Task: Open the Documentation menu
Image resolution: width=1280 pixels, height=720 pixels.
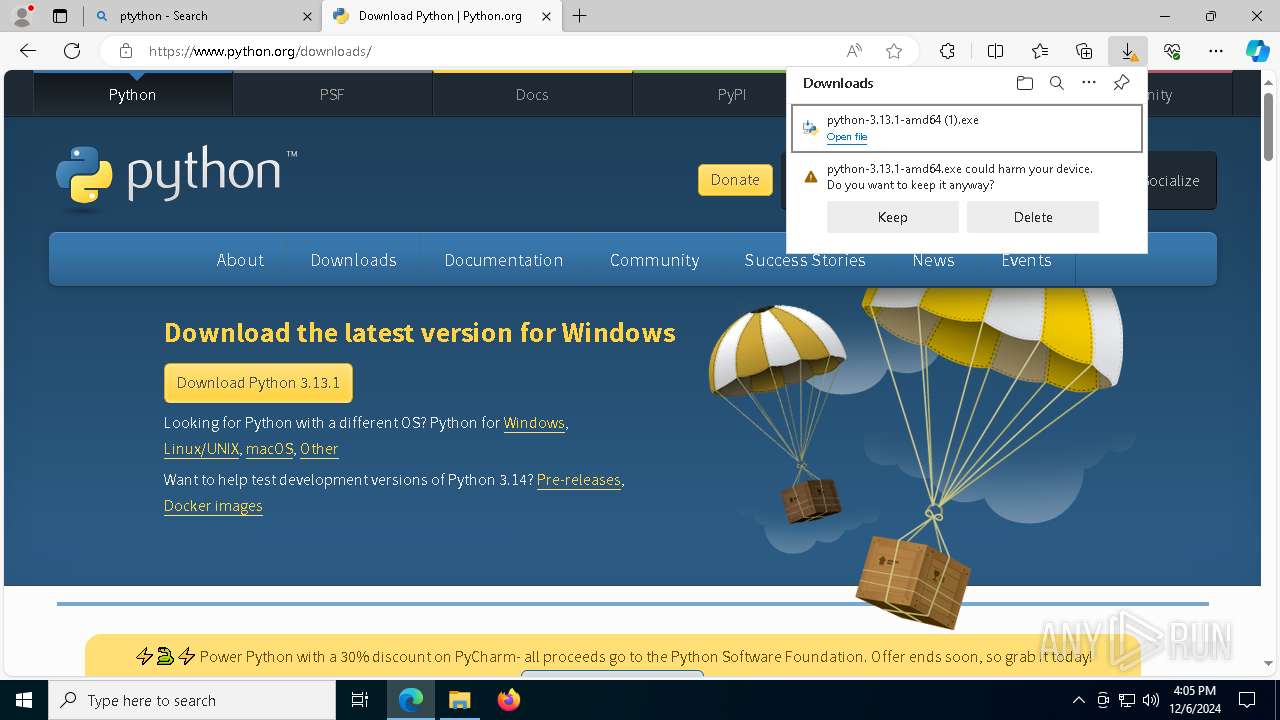Action: [504, 260]
